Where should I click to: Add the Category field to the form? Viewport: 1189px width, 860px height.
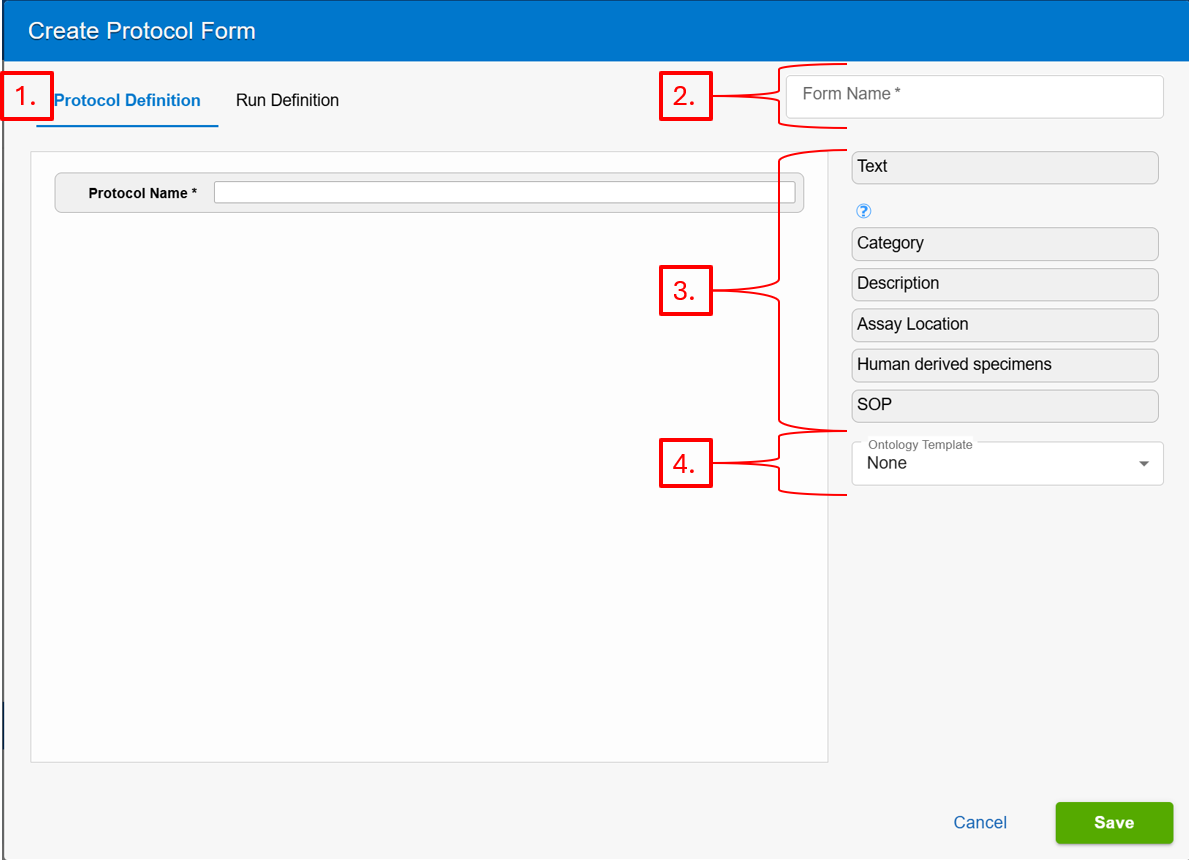point(1004,243)
